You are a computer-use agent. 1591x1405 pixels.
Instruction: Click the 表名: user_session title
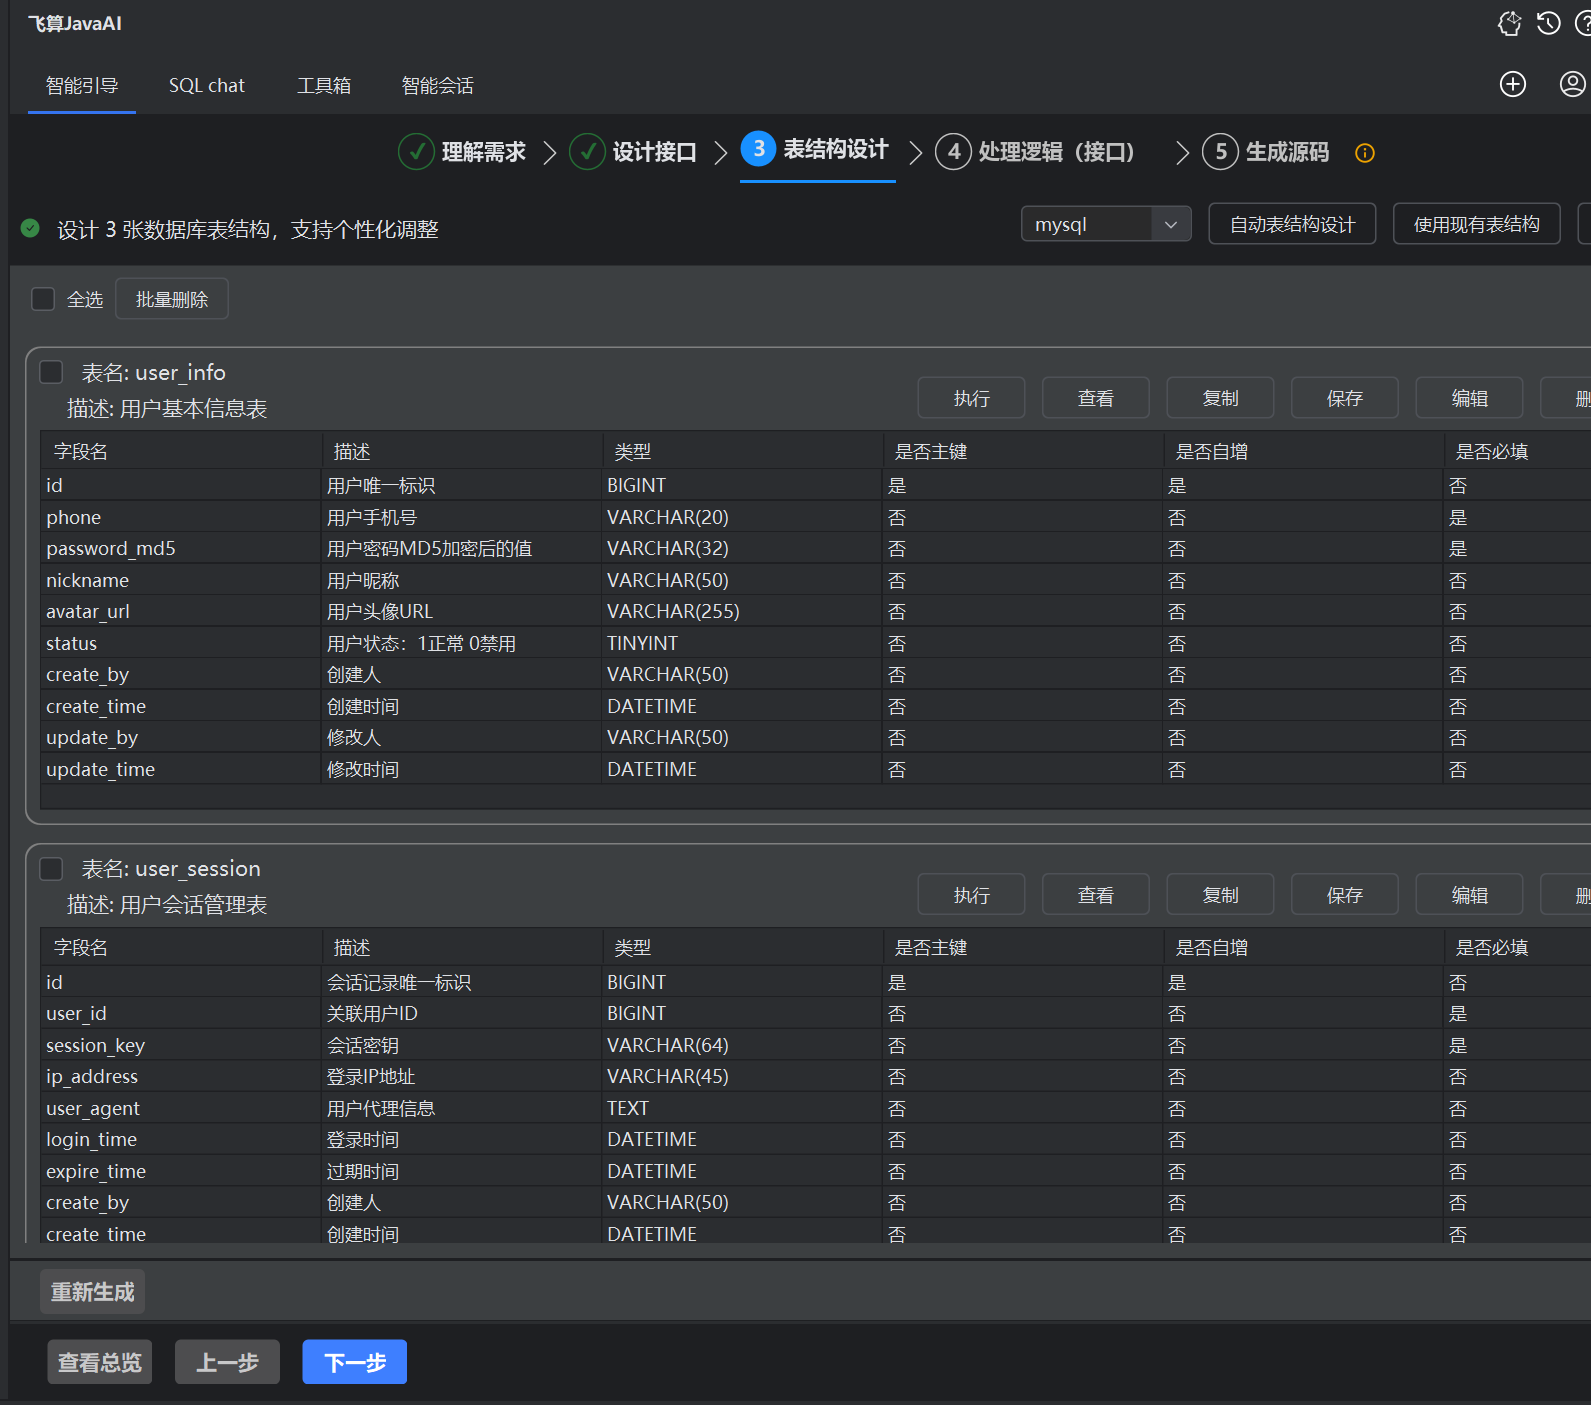[x=171, y=869]
